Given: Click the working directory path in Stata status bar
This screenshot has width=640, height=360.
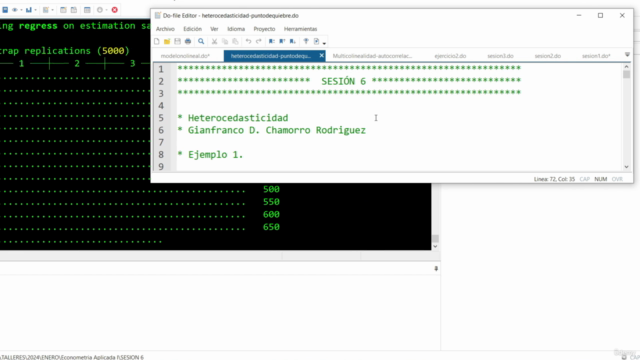Looking at the screenshot, I should tap(72, 357).
